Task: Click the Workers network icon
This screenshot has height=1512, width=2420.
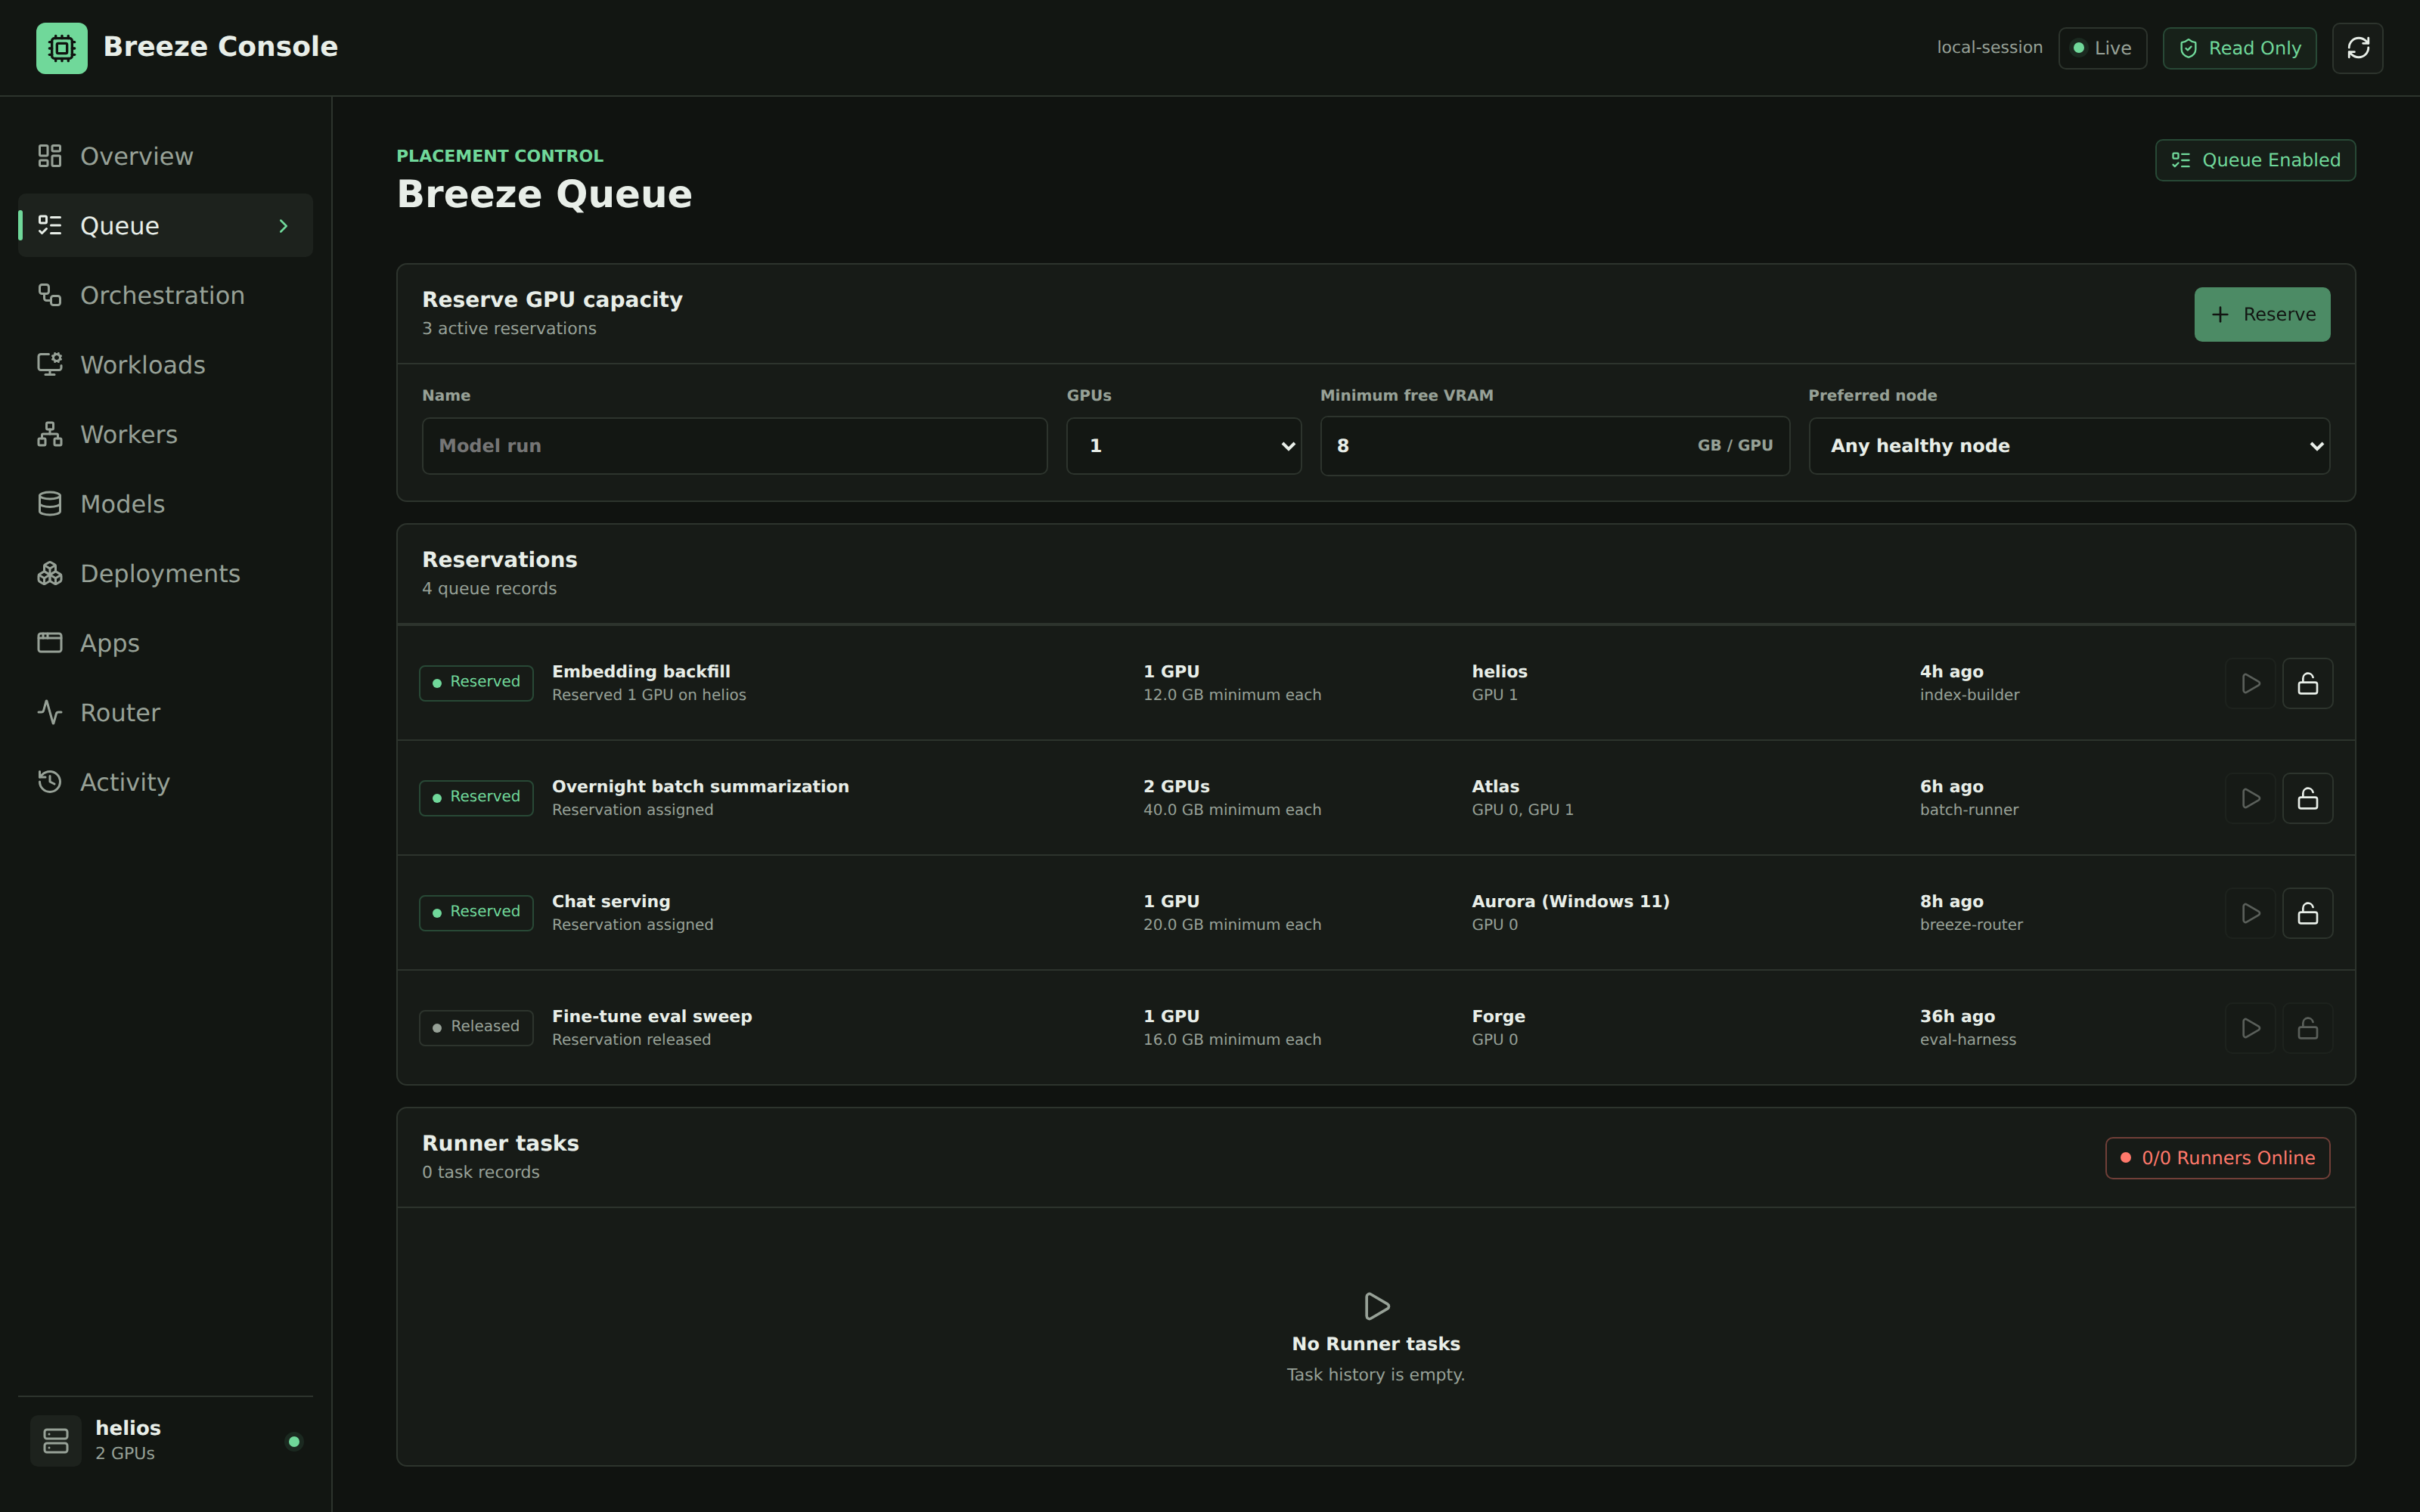Action: tap(50, 434)
